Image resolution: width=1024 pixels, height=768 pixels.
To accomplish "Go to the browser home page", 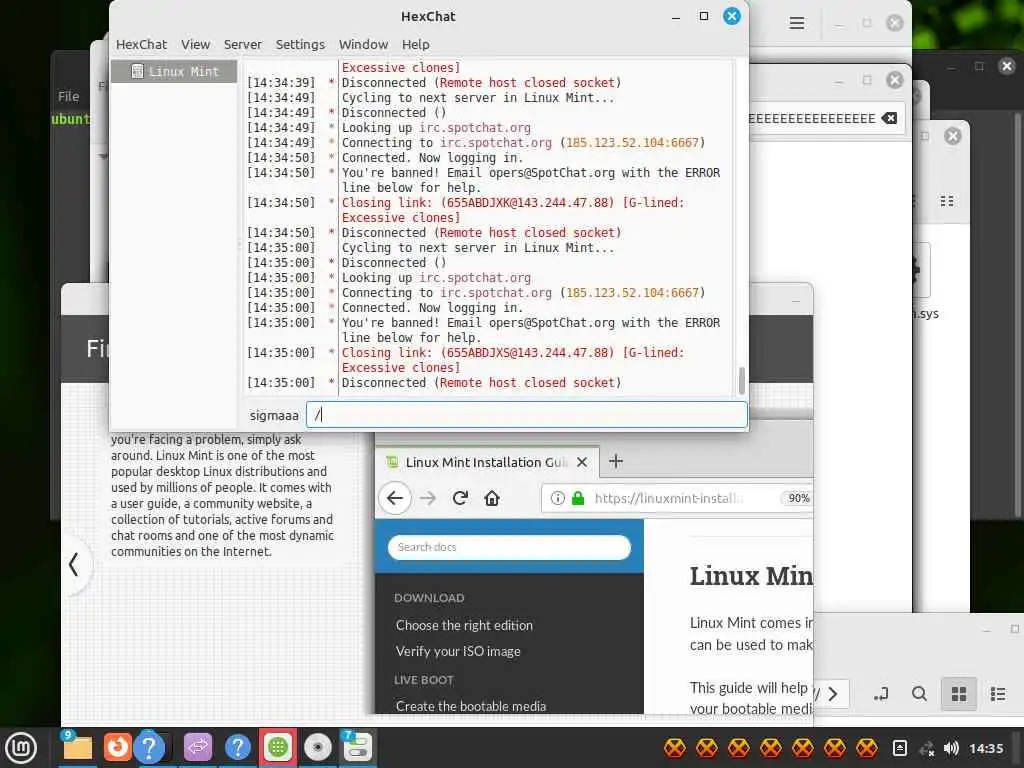I will pos(492,498).
